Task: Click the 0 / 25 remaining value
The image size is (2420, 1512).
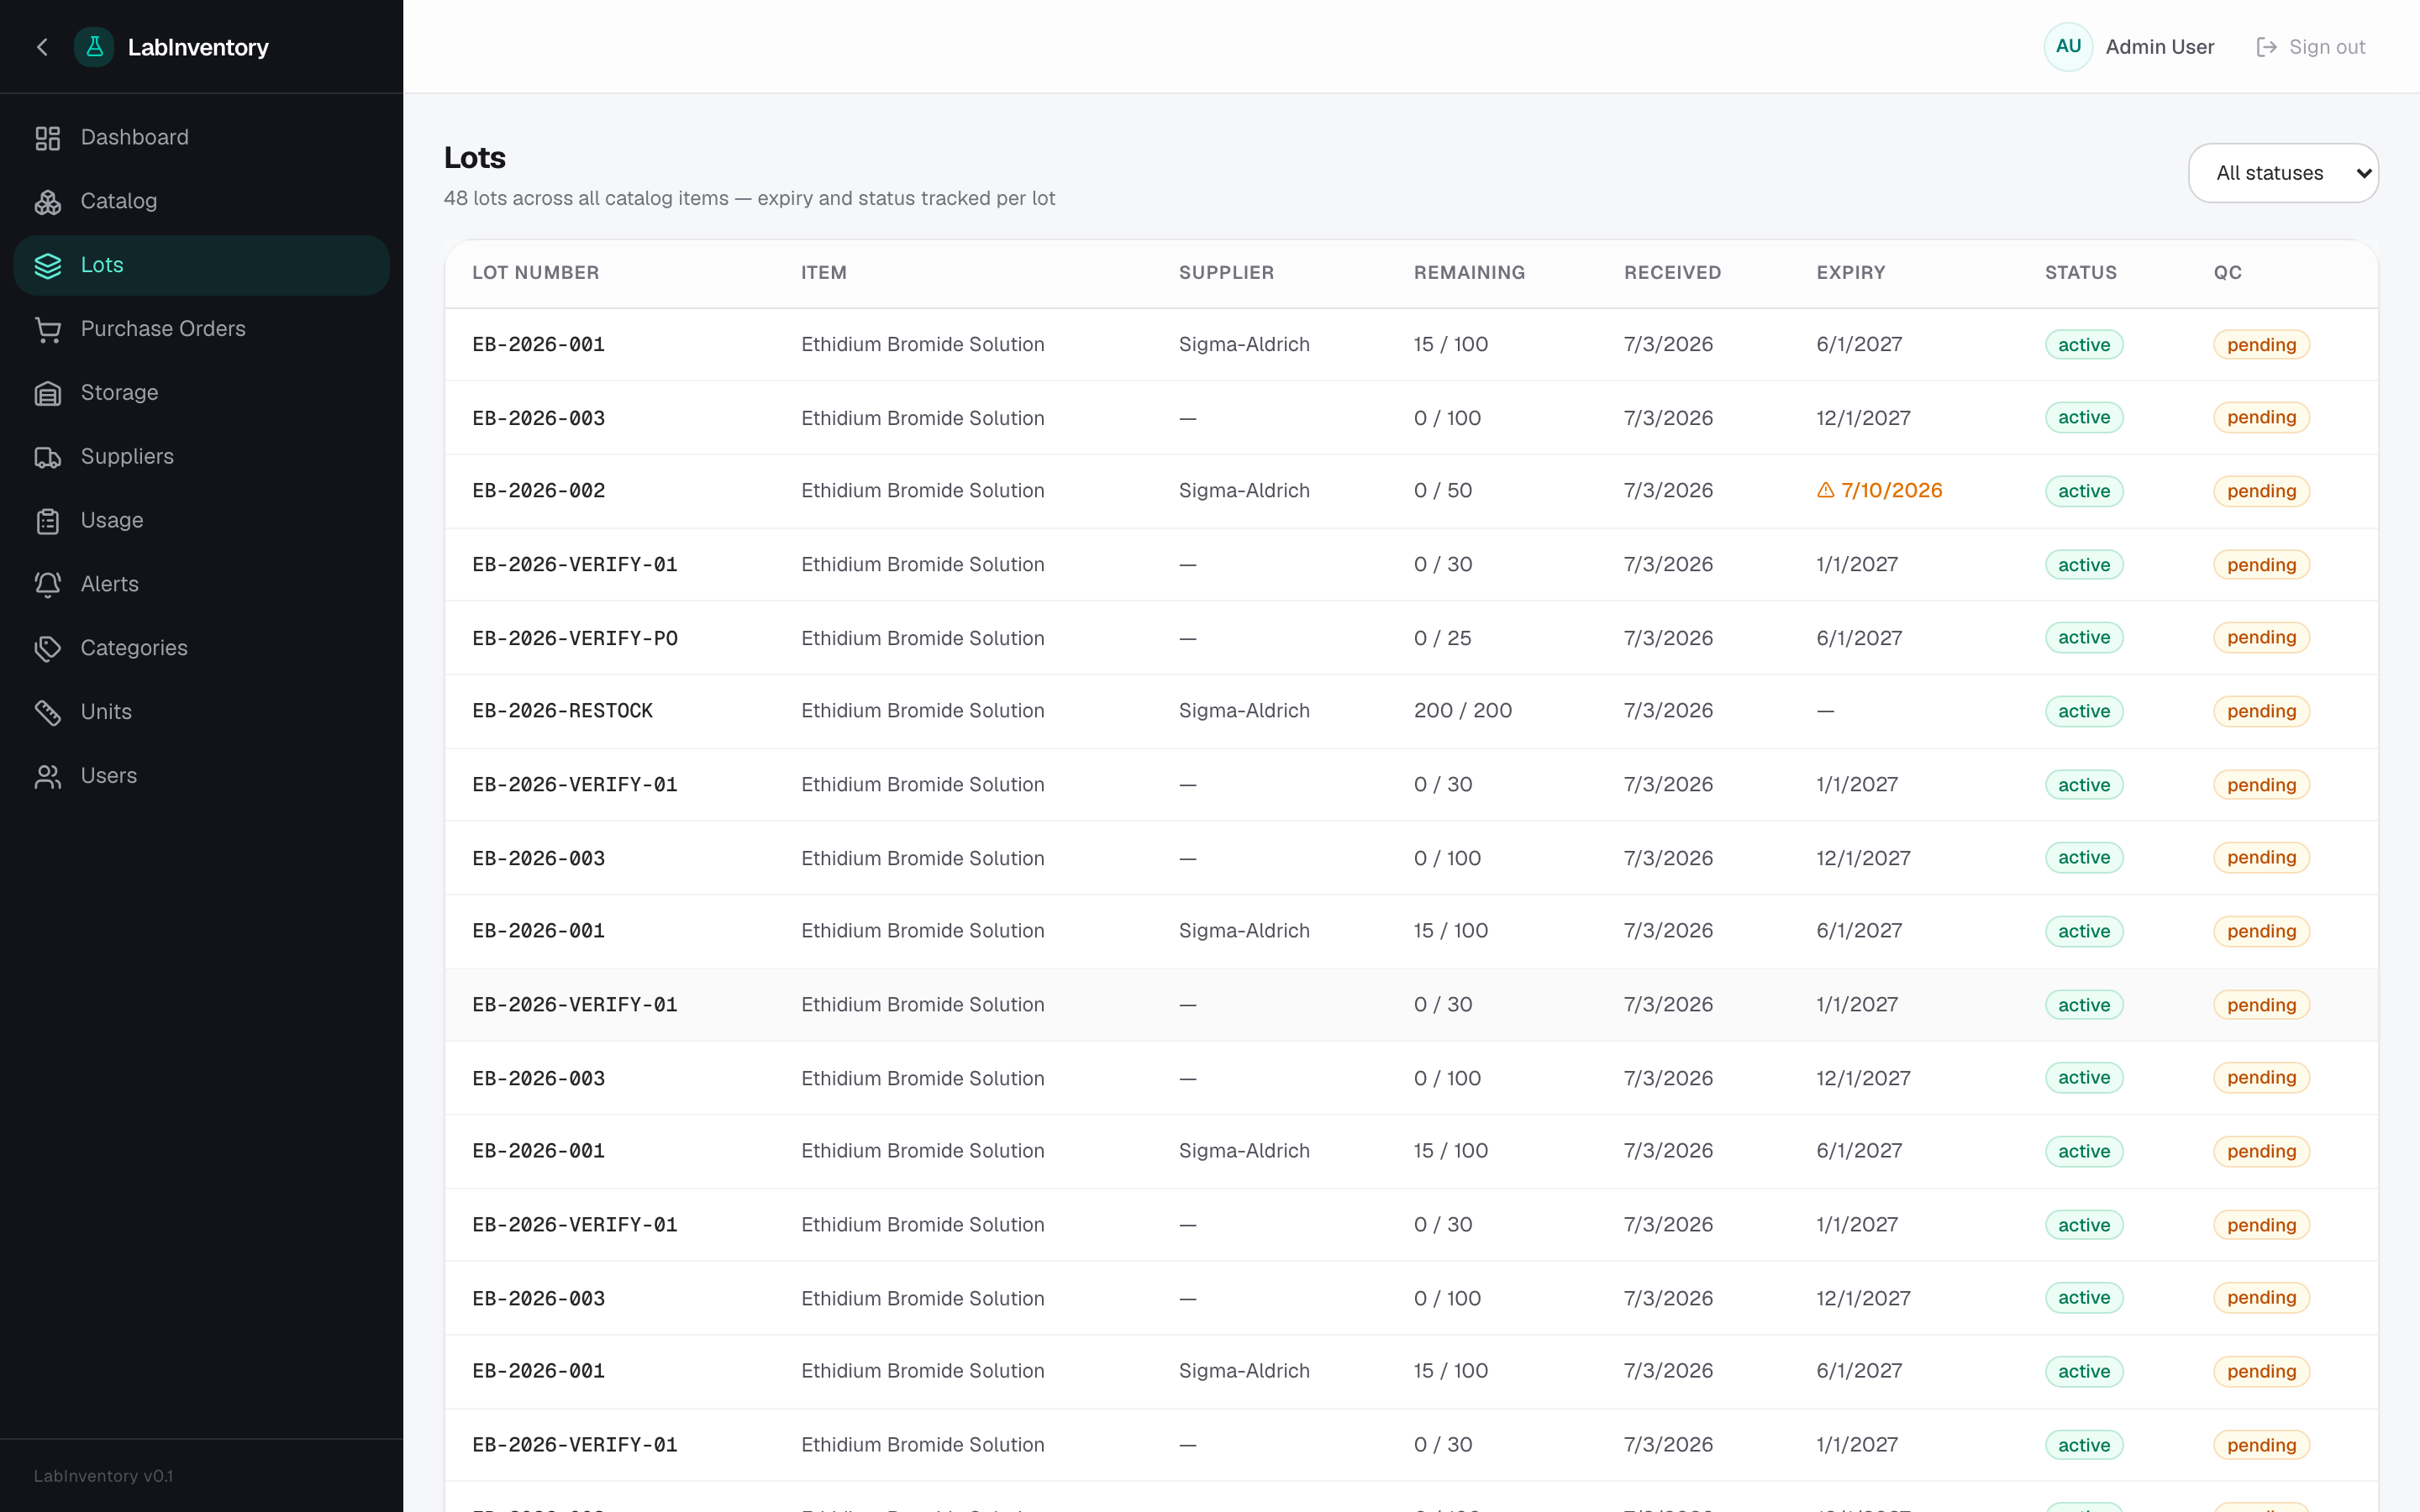Action: pyautogui.click(x=1442, y=638)
